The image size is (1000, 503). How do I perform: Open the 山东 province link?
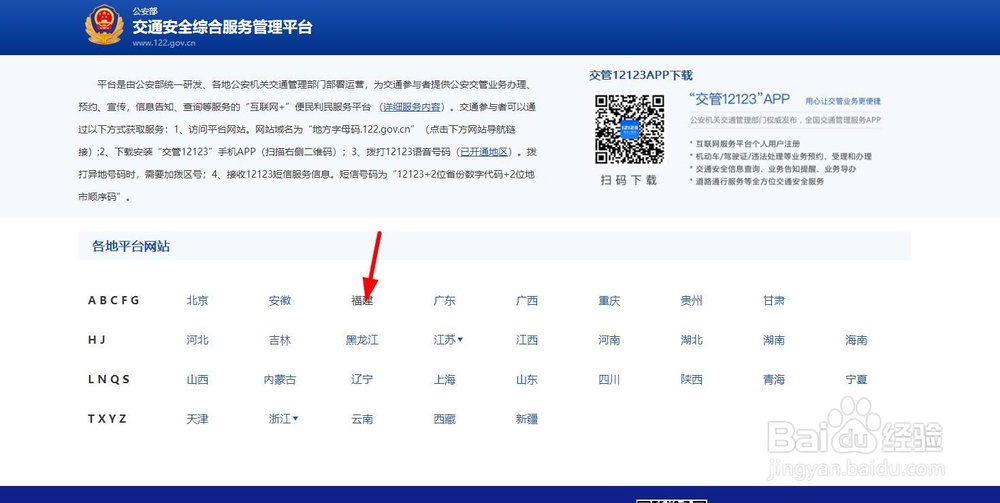[527, 379]
